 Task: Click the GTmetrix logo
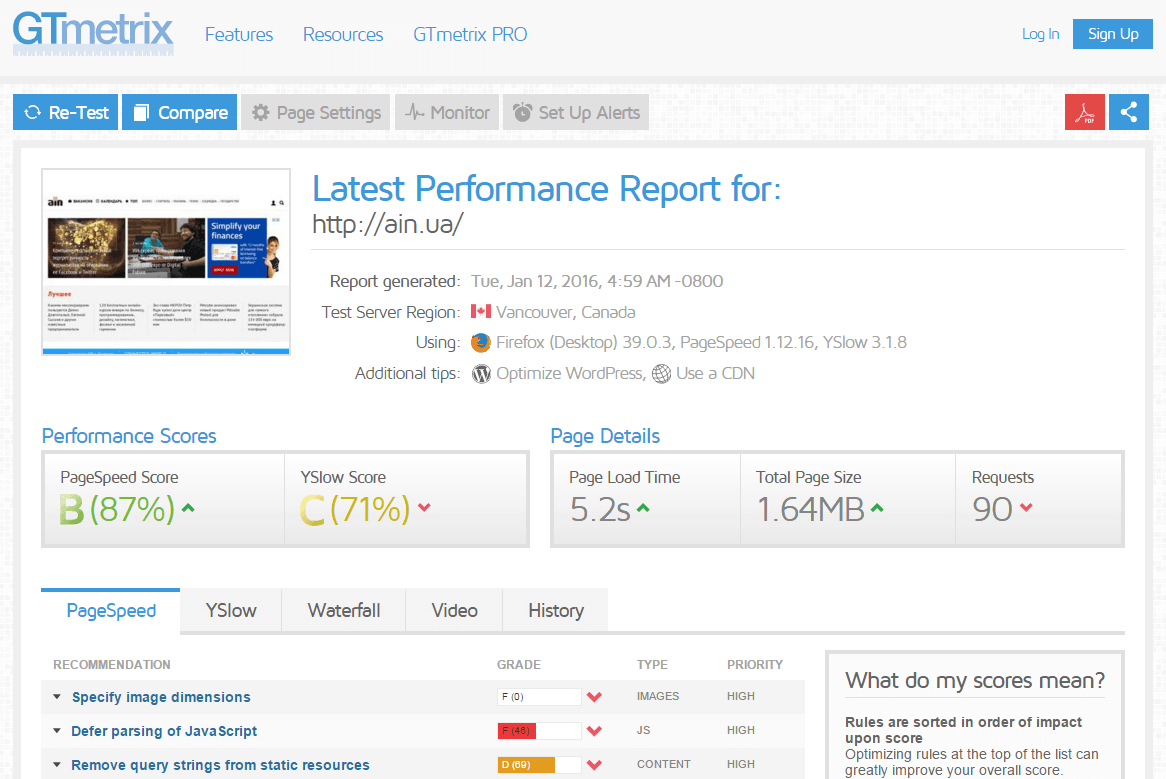click(93, 33)
